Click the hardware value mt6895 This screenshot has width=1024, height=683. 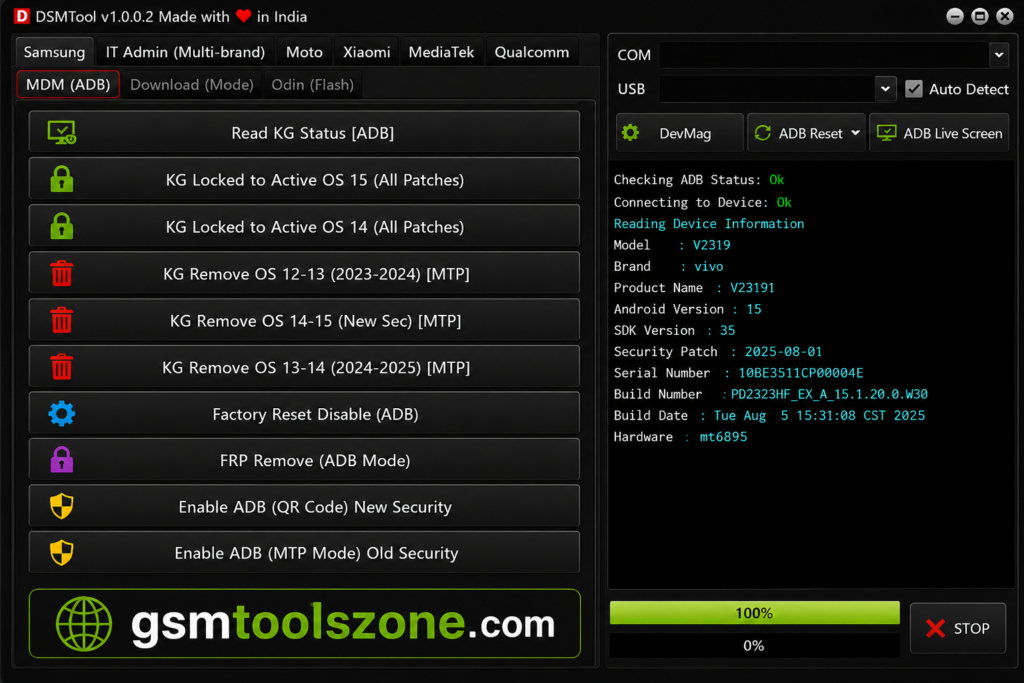pyautogui.click(x=723, y=437)
